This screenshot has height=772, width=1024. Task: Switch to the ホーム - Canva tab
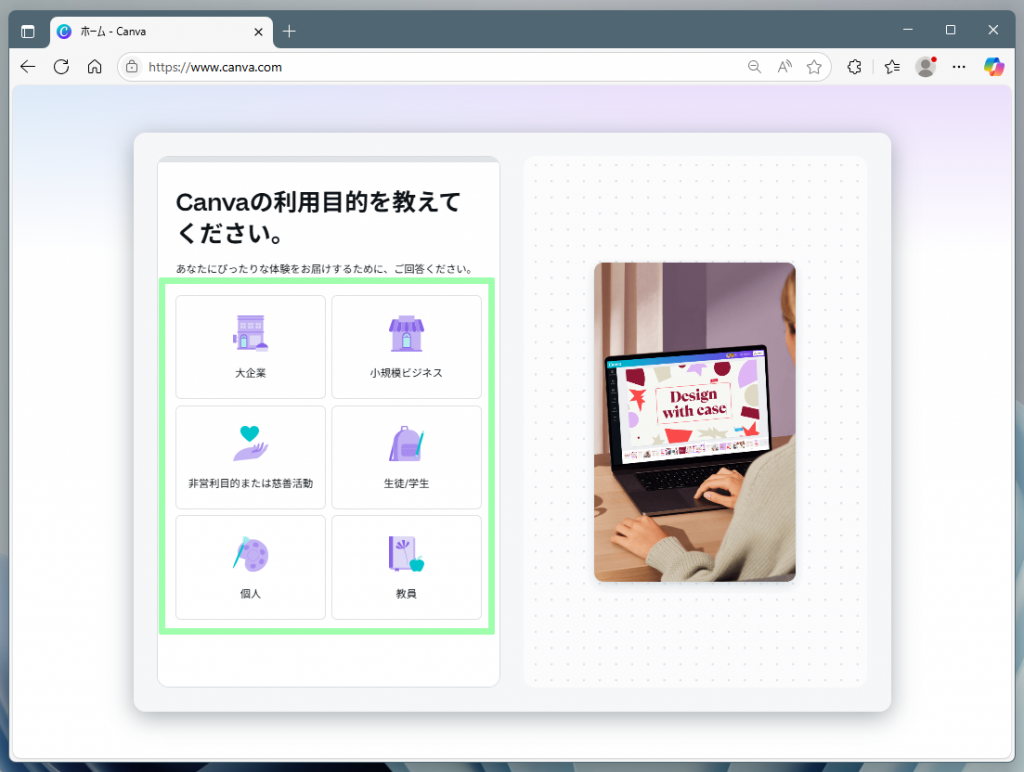(150, 31)
